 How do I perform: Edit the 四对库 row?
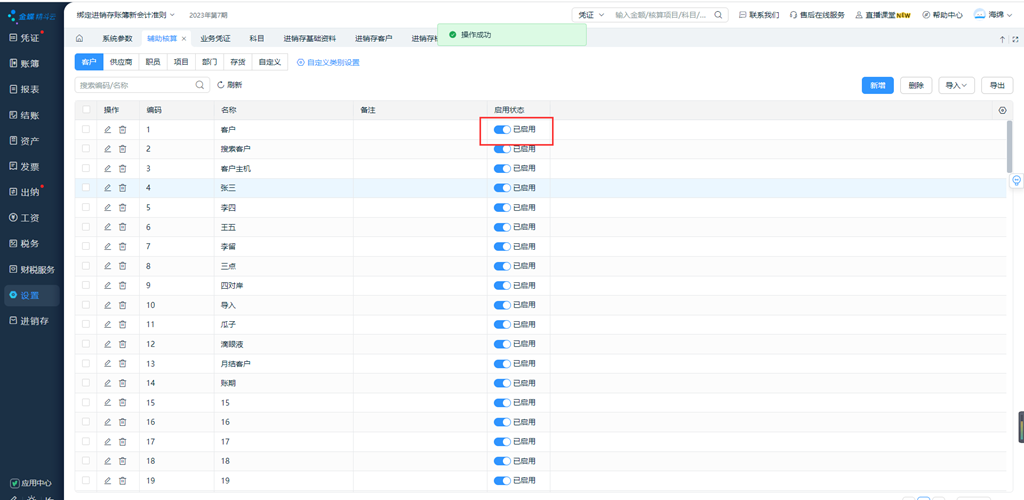click(x=108, y=285)
